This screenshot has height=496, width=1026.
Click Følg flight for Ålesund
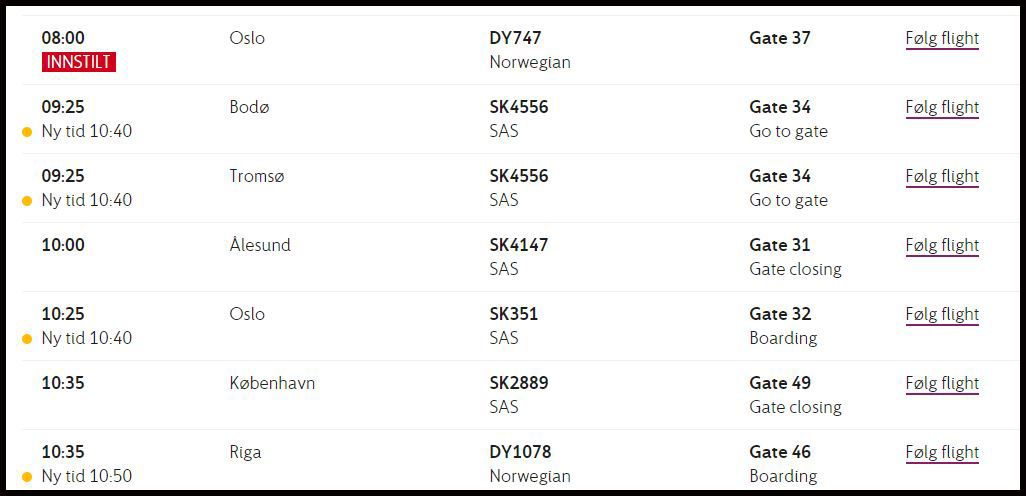(942, 246)
